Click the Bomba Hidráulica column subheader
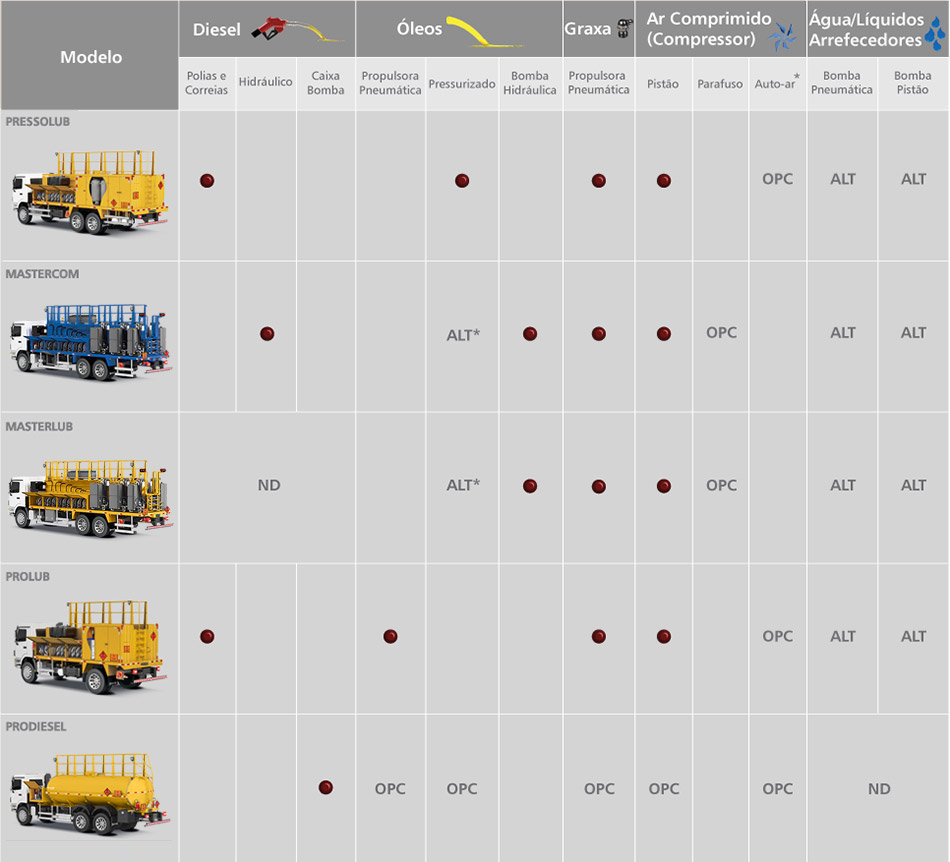 point(530,83)
